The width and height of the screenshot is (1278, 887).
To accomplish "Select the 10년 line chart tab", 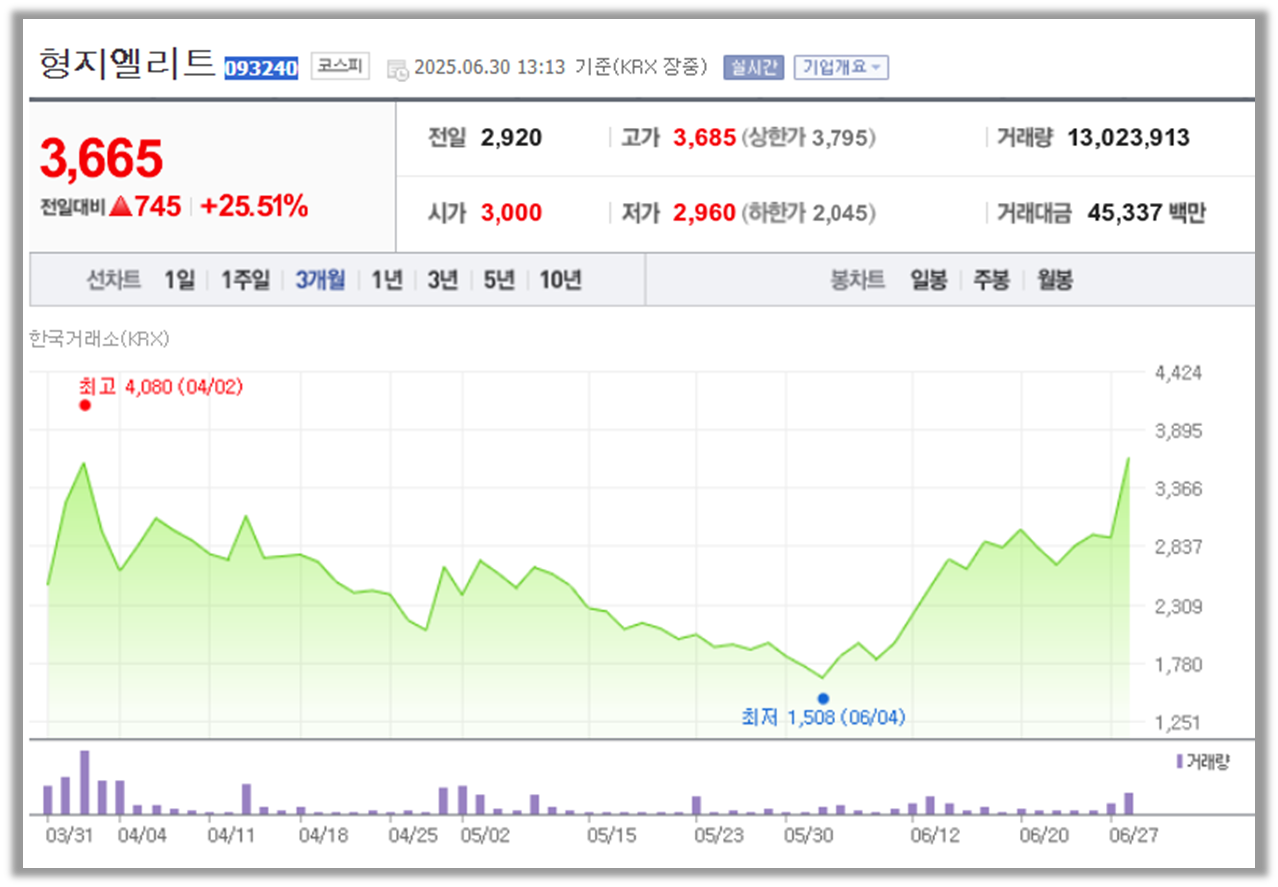I will [x=560, y=281].
